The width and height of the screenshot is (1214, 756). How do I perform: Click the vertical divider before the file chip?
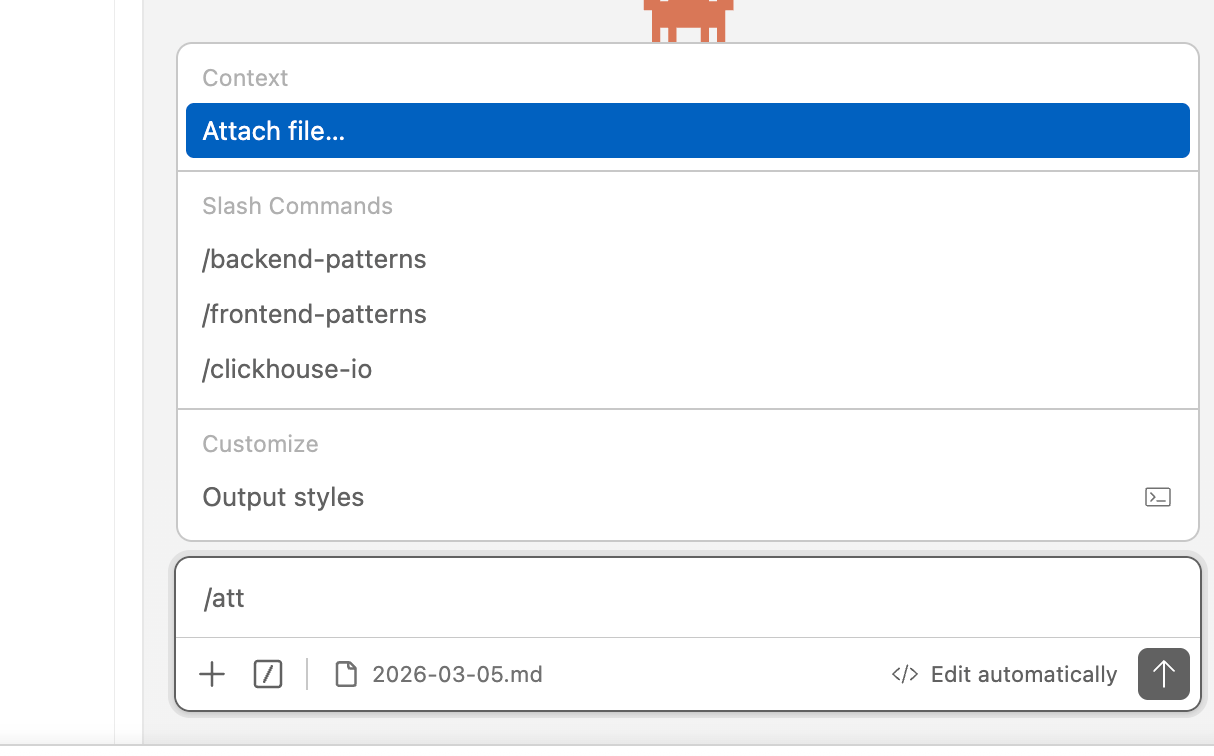point(307,675)
